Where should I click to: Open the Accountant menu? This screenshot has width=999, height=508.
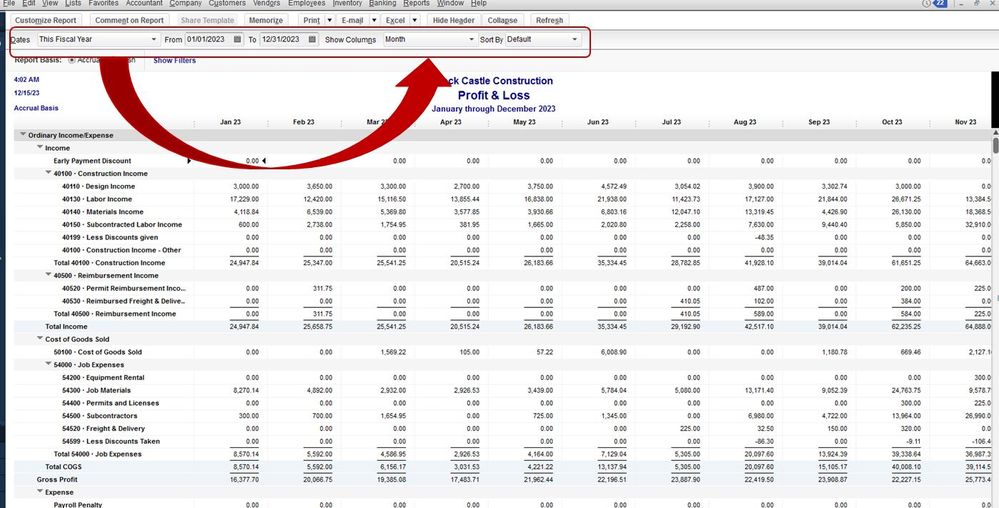coord(144,3)
